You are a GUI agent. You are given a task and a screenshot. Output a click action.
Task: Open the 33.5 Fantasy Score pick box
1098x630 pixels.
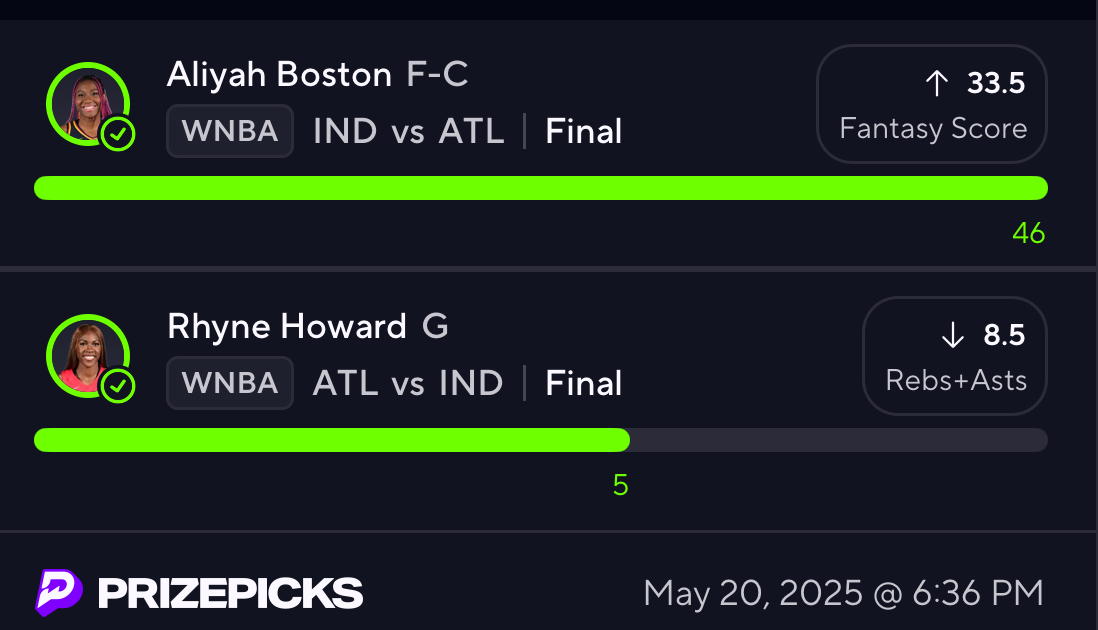931,104
